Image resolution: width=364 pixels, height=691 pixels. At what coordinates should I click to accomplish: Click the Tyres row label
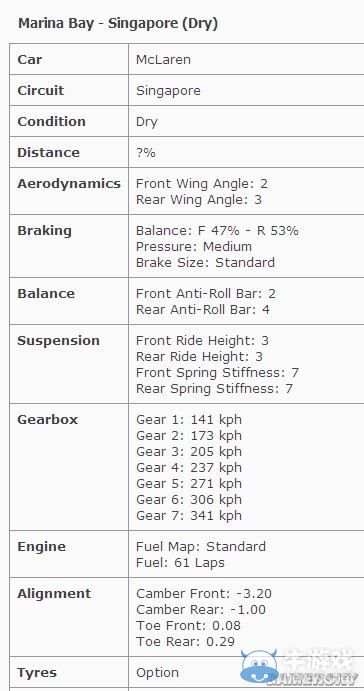pyautogui.click(x=37, y=672)
